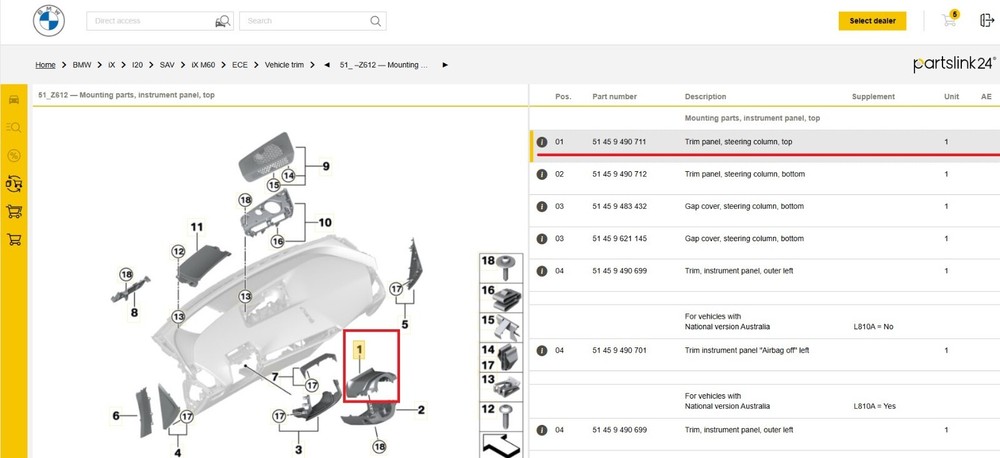Screen dimensions: 1000x458
Task: Show info for part 51 45 9 483 432
Action: coord(542,207)
